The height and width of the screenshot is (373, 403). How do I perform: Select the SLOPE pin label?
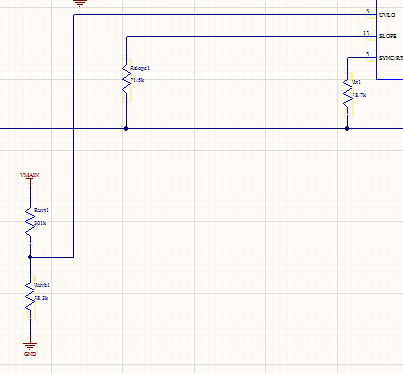click(x=388, y=36)
